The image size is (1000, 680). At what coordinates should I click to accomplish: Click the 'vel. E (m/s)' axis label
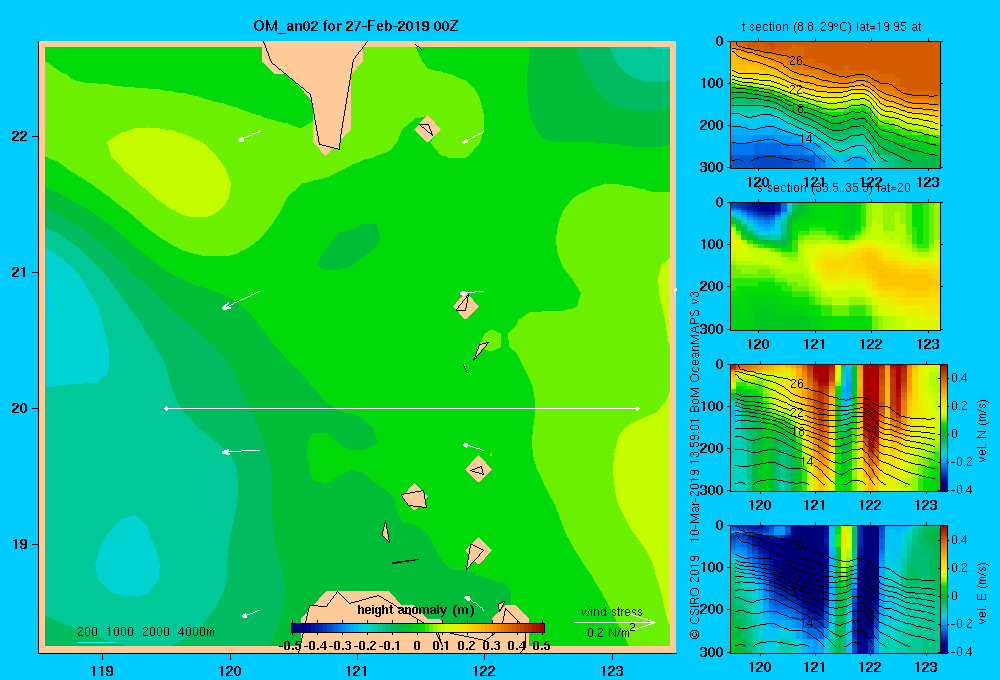coord(982,593)
